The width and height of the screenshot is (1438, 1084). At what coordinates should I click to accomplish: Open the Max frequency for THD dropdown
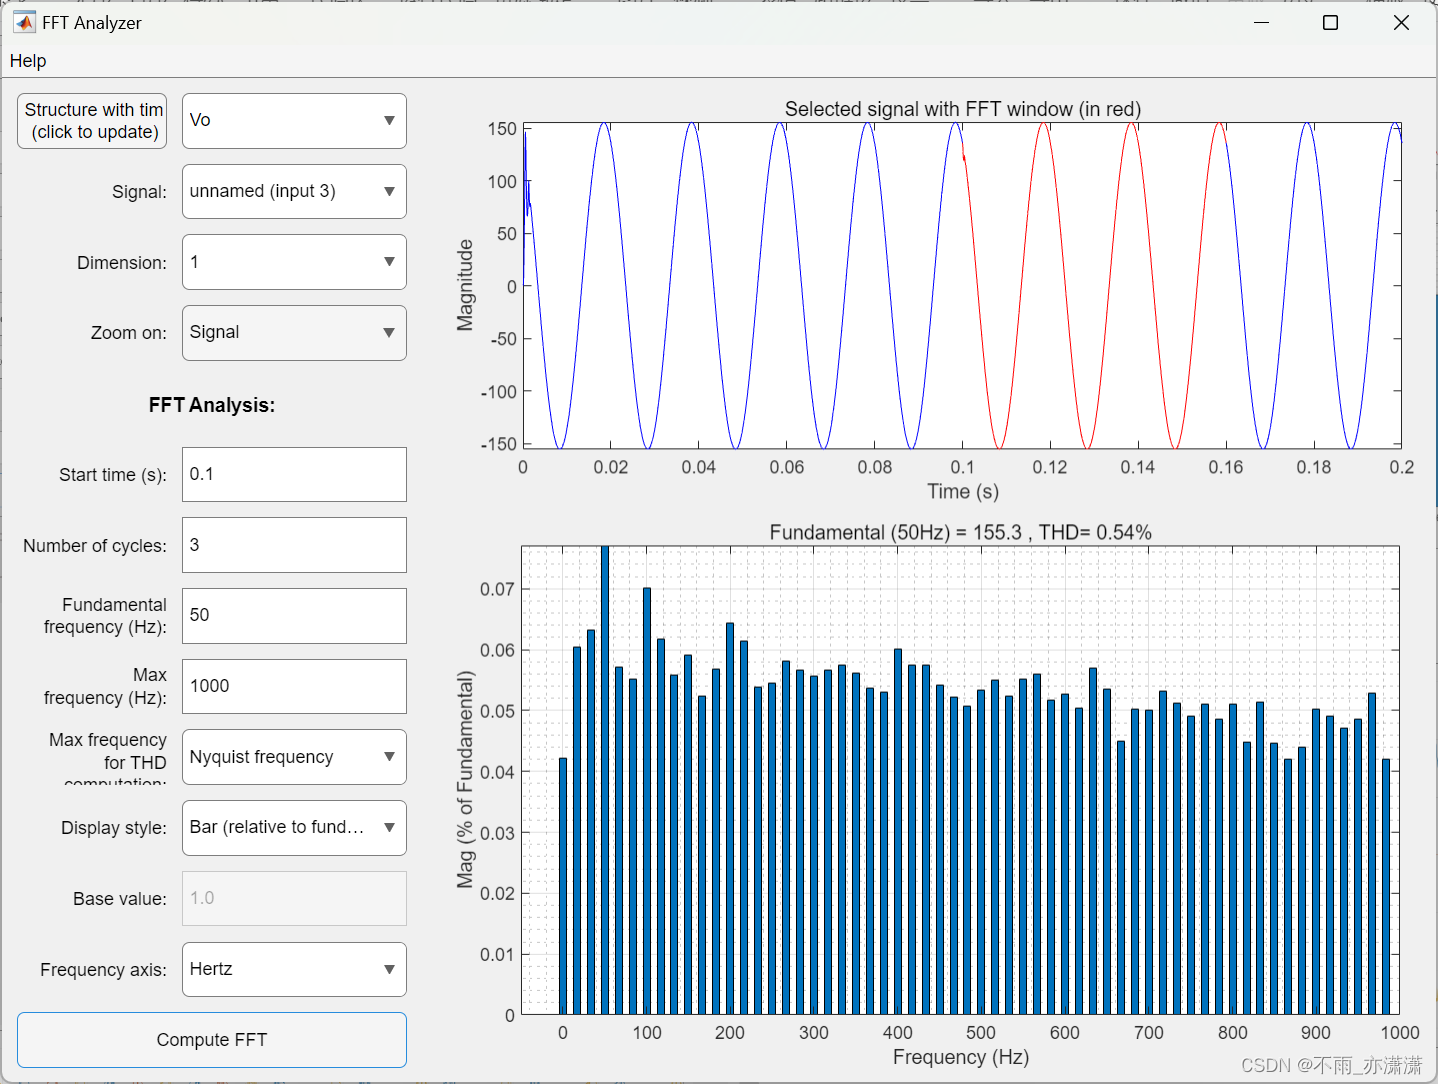point(294,757)
